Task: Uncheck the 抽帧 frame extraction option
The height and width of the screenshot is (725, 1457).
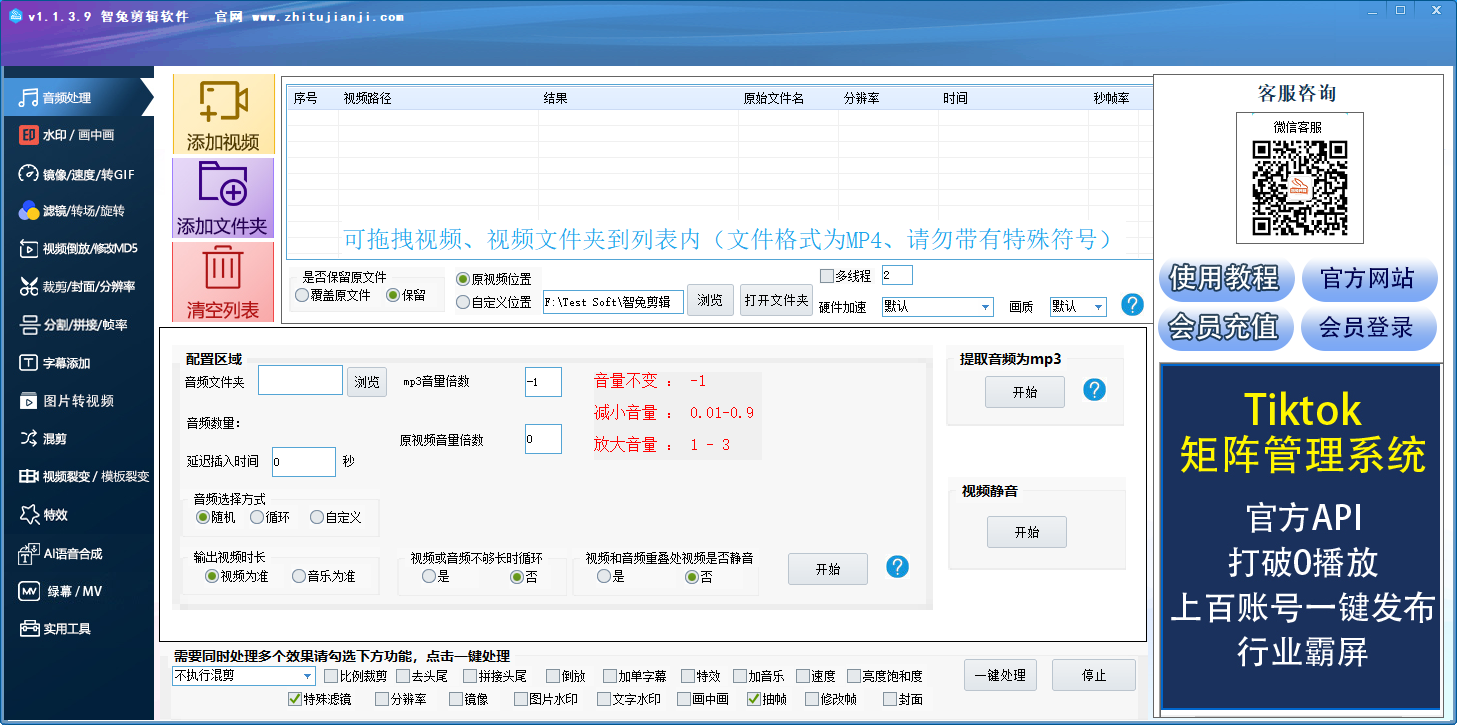Action: pyautogui.click(x=753, y=701)
